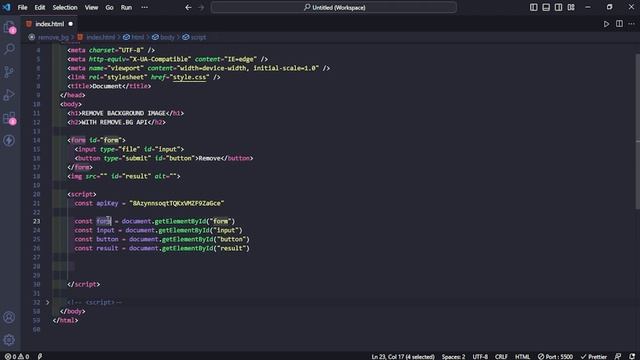
Task: Toggle Live Server Port : 5500
Action: point(555,356)
